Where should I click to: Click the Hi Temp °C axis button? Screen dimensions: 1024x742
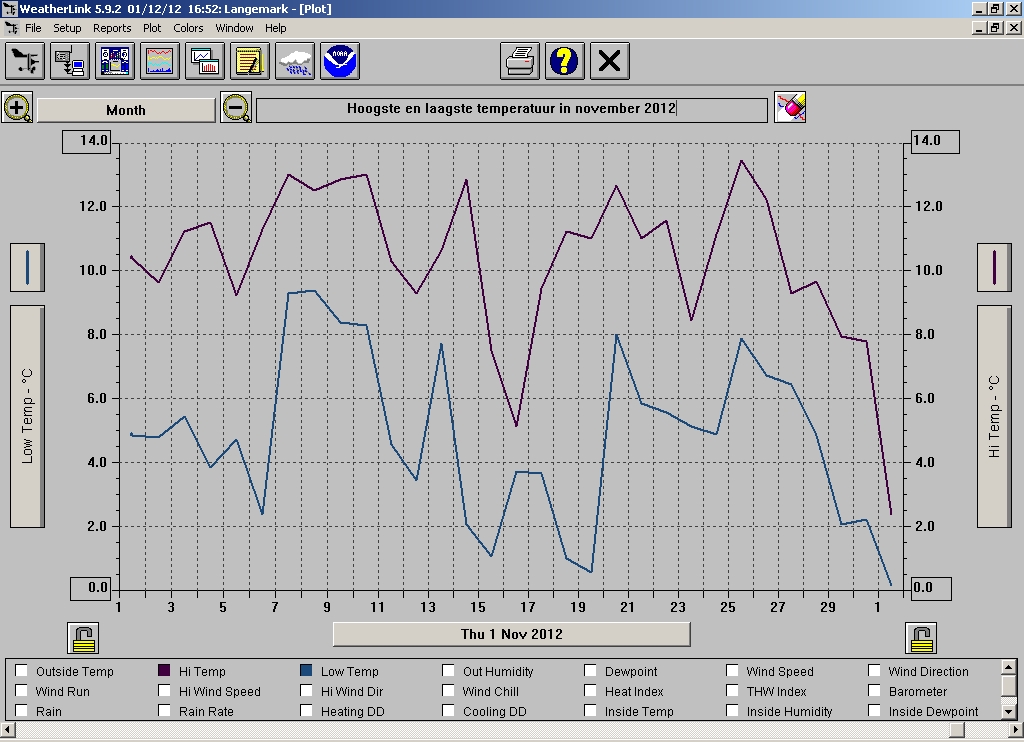pyautogui.click(x=994, y=416)
